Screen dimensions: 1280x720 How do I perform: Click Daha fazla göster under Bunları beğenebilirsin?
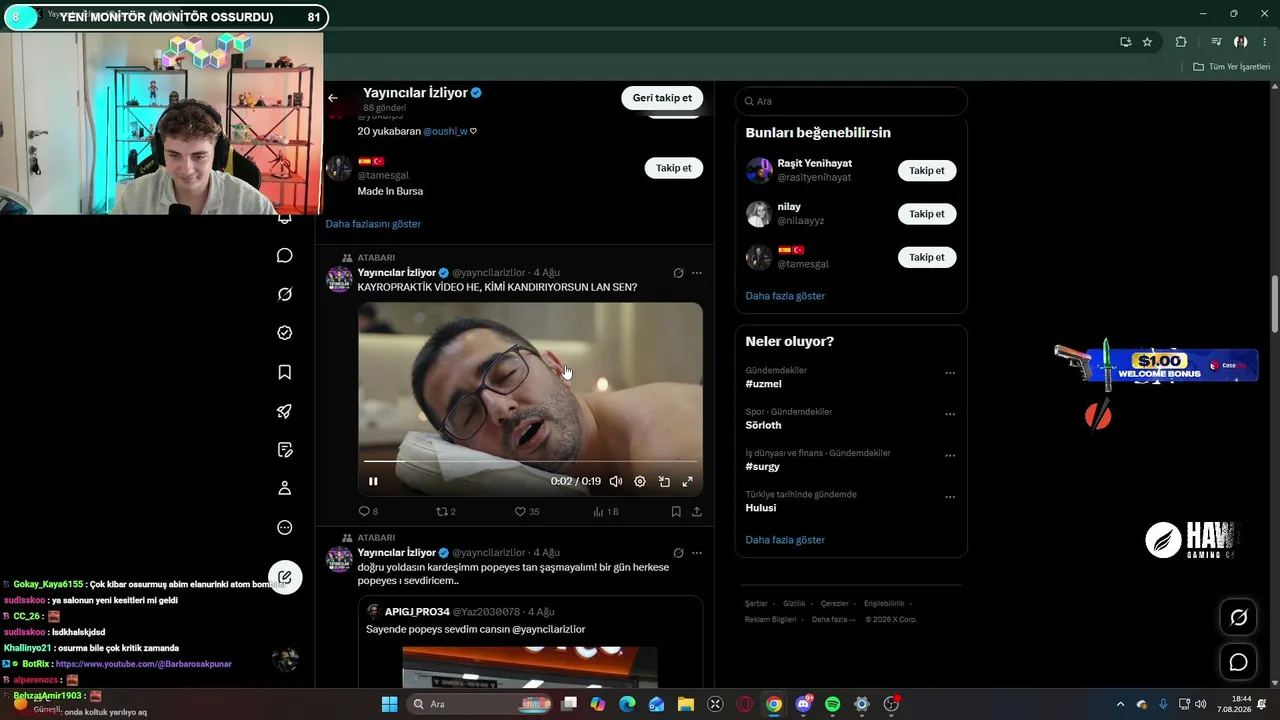(x=785, y=296)
